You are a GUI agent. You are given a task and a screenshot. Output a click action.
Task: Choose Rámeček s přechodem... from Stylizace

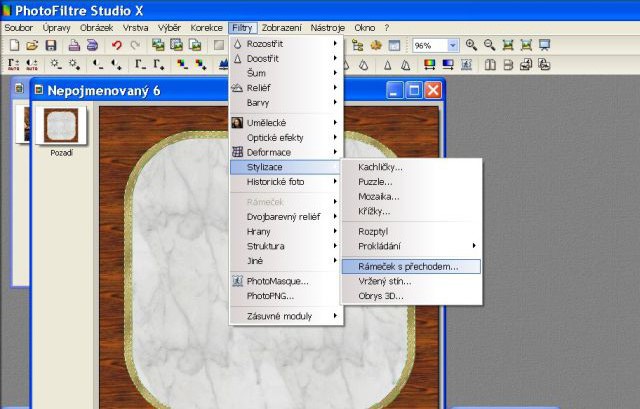411,267
